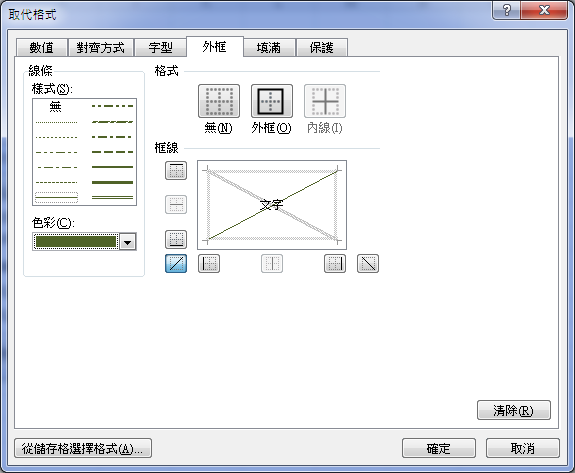Image resolution: width=575 pixels, height=473 pixels.
Task: Toggle the diagonal-up border button
Action: [x=176, y=264]
